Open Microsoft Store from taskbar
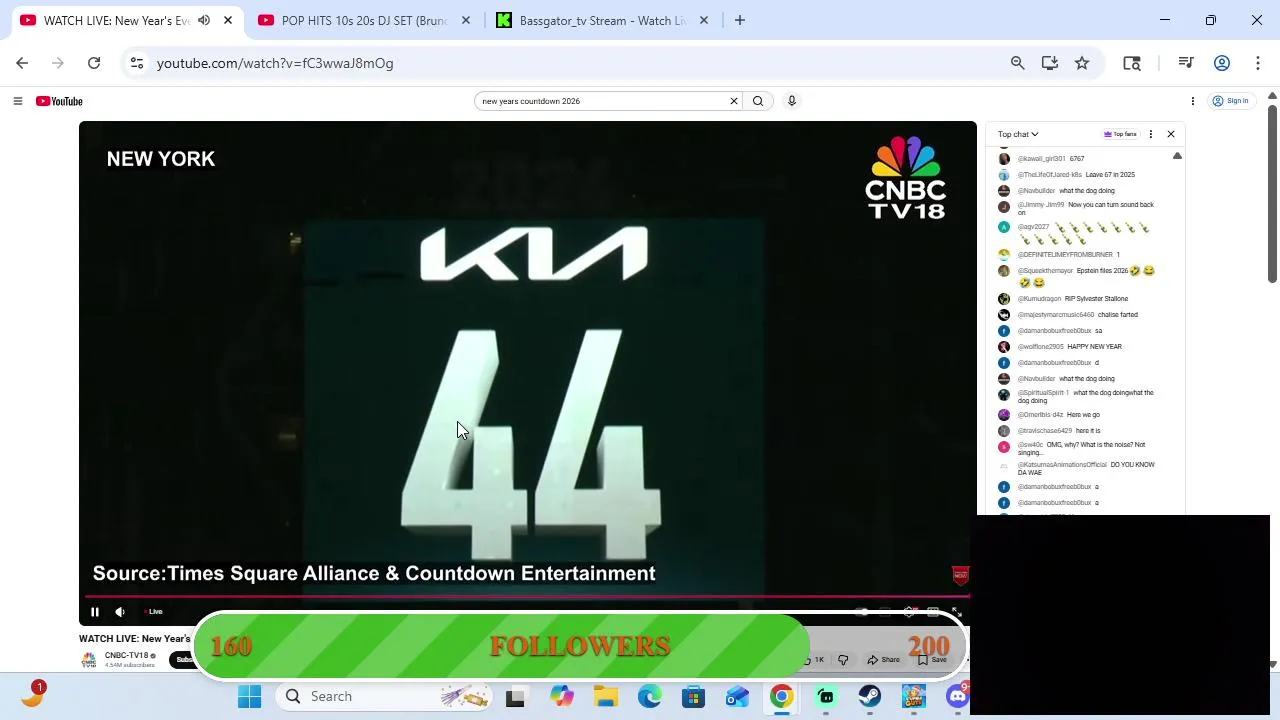The height and width of the screenshot is (720, 1280). 693,696
